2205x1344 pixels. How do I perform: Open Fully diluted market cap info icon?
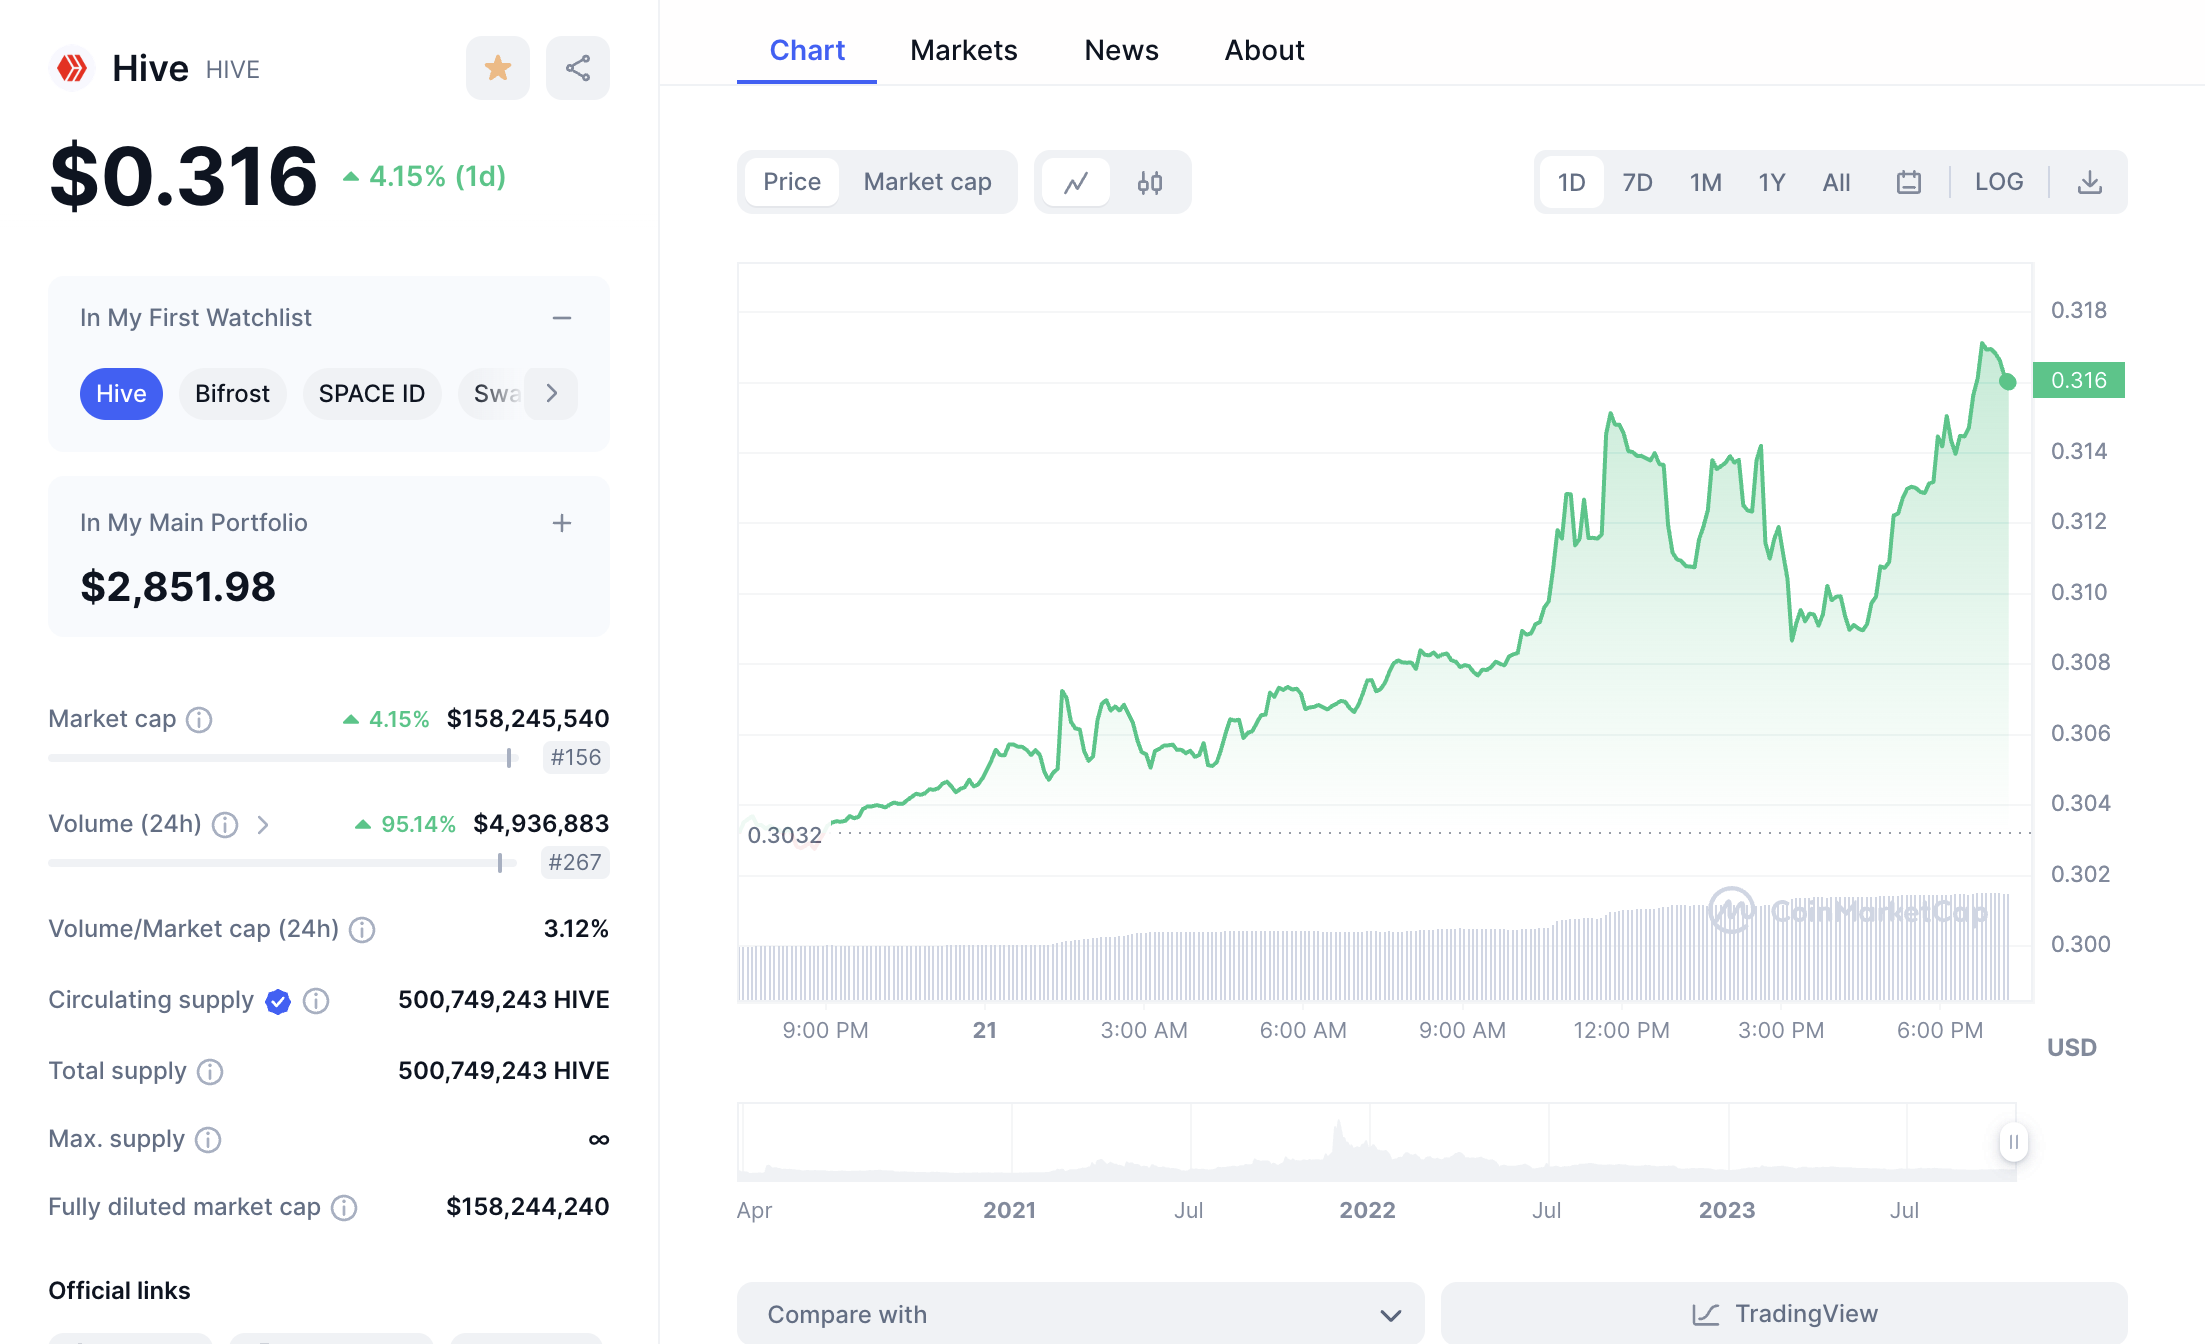click(344, 1208)
